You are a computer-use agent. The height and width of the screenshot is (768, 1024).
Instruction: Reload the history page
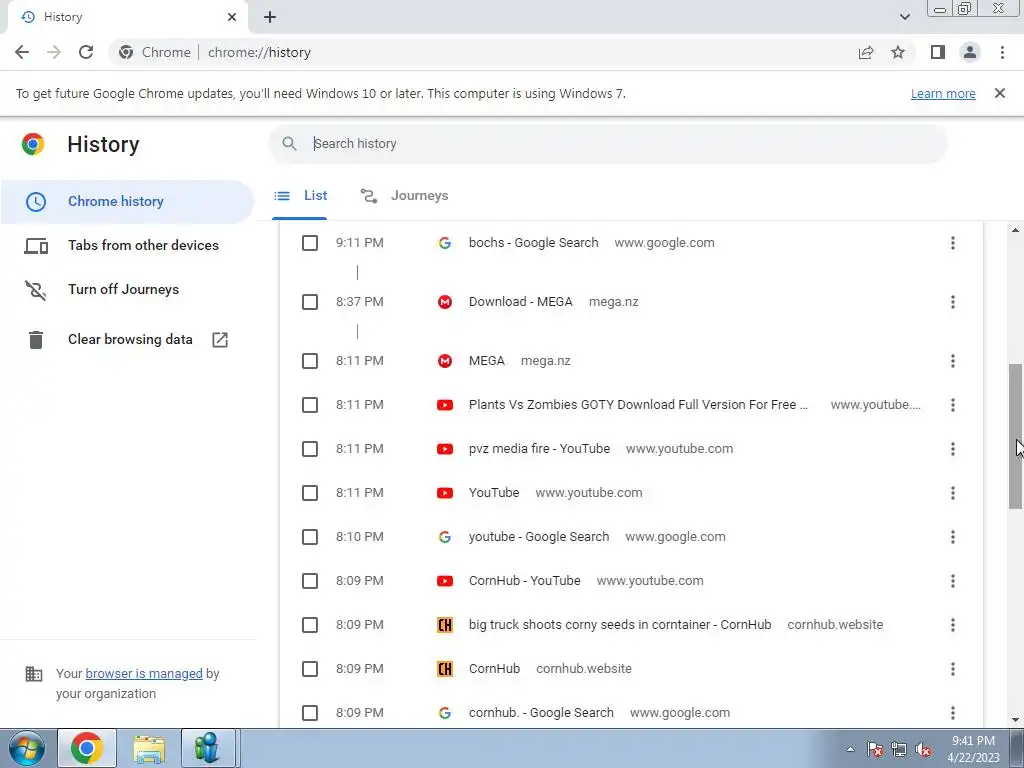(x=86, y=52)
